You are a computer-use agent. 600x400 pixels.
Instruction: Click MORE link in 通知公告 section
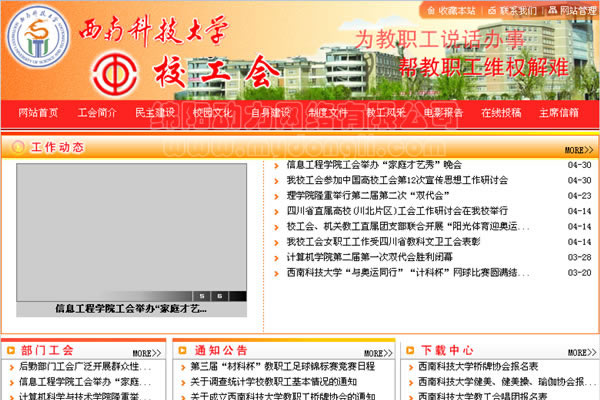[378, 353]
